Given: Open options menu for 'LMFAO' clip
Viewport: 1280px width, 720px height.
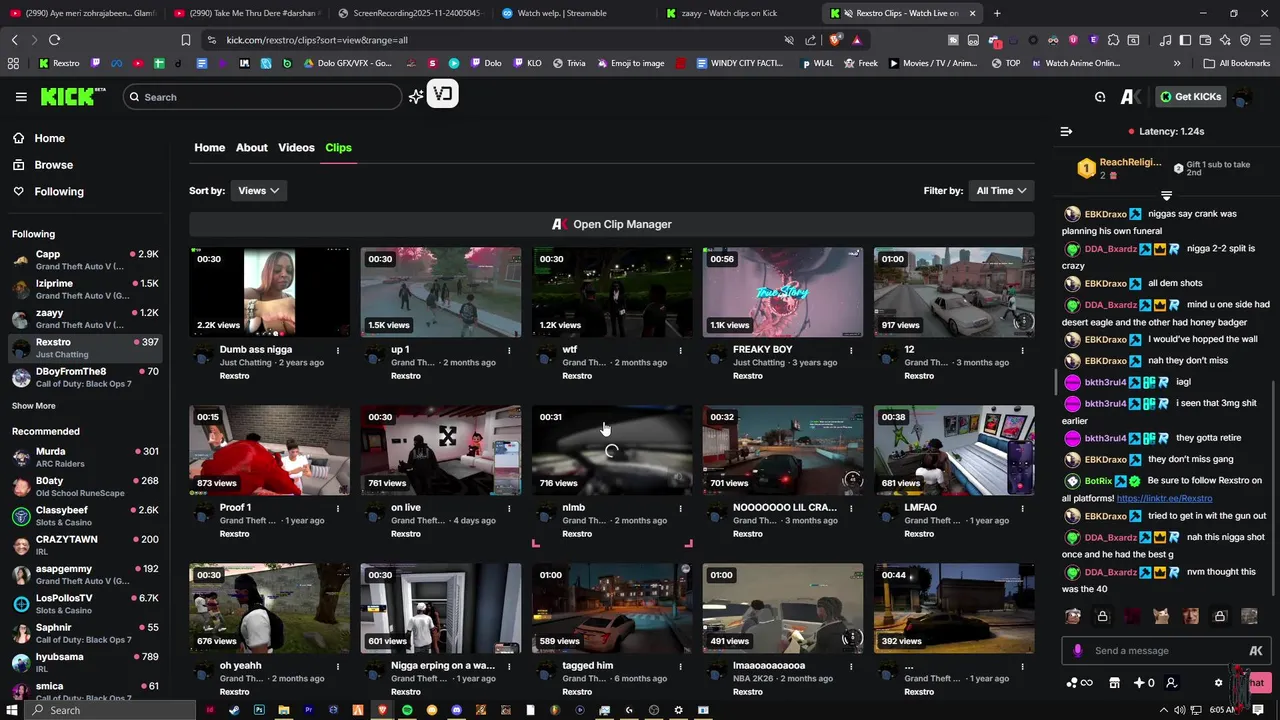Looking at the screenshot, I should [x=1022, y=508].
